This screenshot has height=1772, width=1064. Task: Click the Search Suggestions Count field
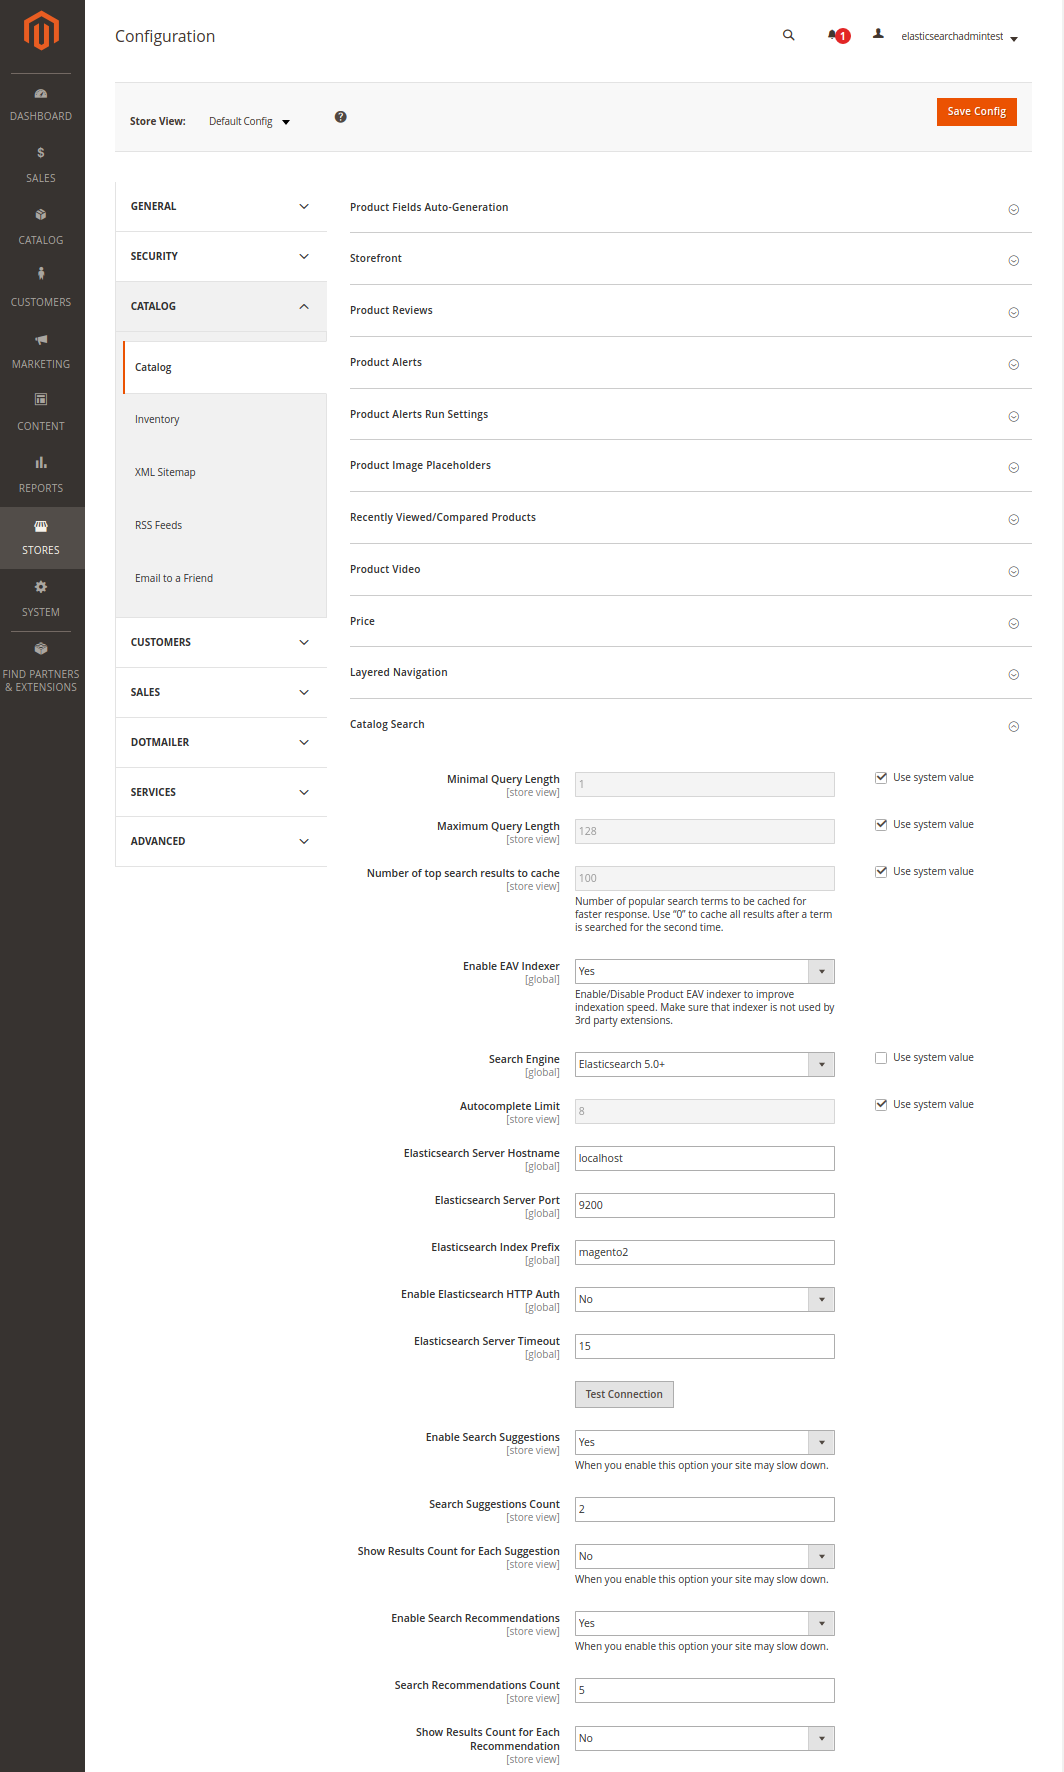click(705, 1509)
